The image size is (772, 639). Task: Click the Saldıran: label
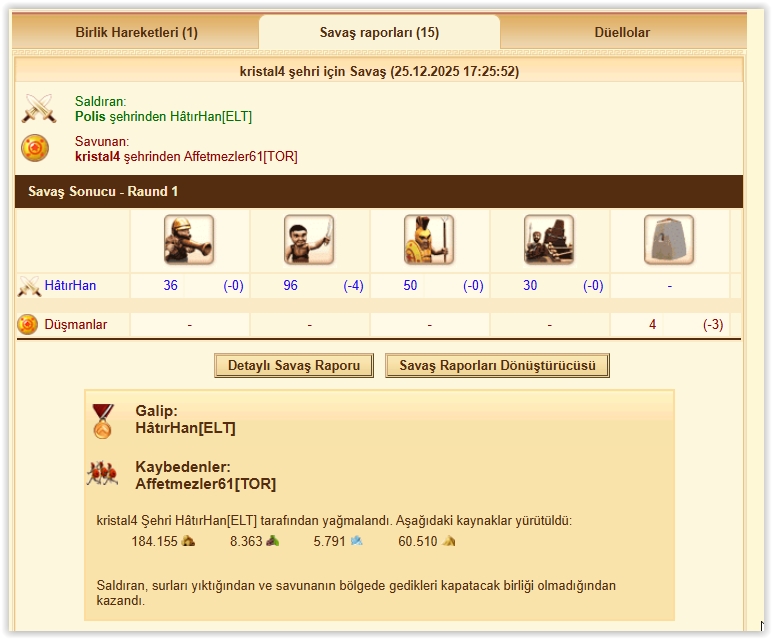(x=100, y=101)
